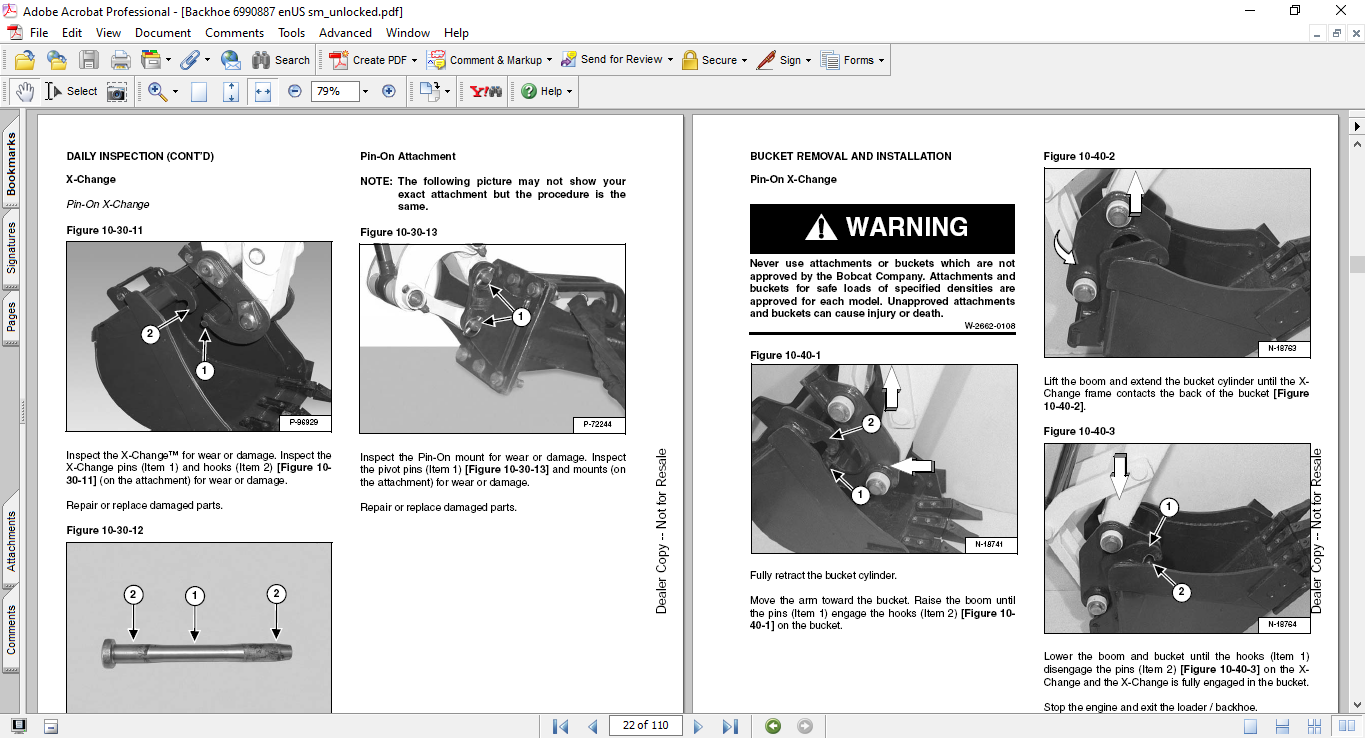Click the green Previous View button

pos(773,726)
